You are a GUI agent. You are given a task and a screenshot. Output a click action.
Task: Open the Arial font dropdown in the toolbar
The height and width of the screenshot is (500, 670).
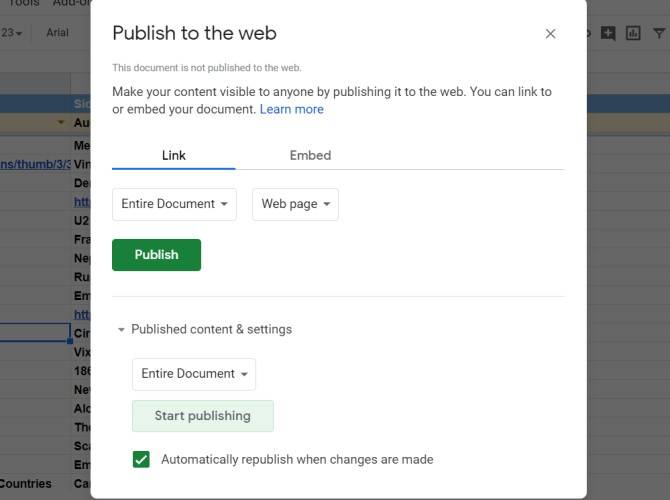pyautogui.click(x=57, y=32)
